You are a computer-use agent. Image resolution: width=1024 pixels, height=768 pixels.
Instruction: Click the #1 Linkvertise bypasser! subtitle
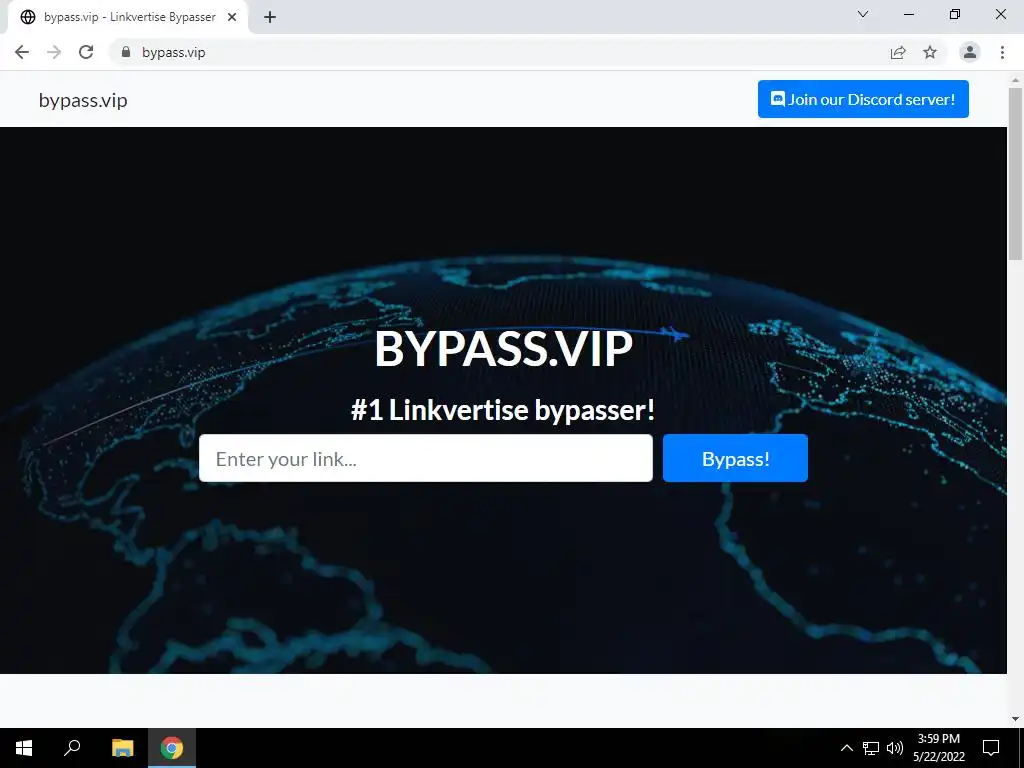503,410
